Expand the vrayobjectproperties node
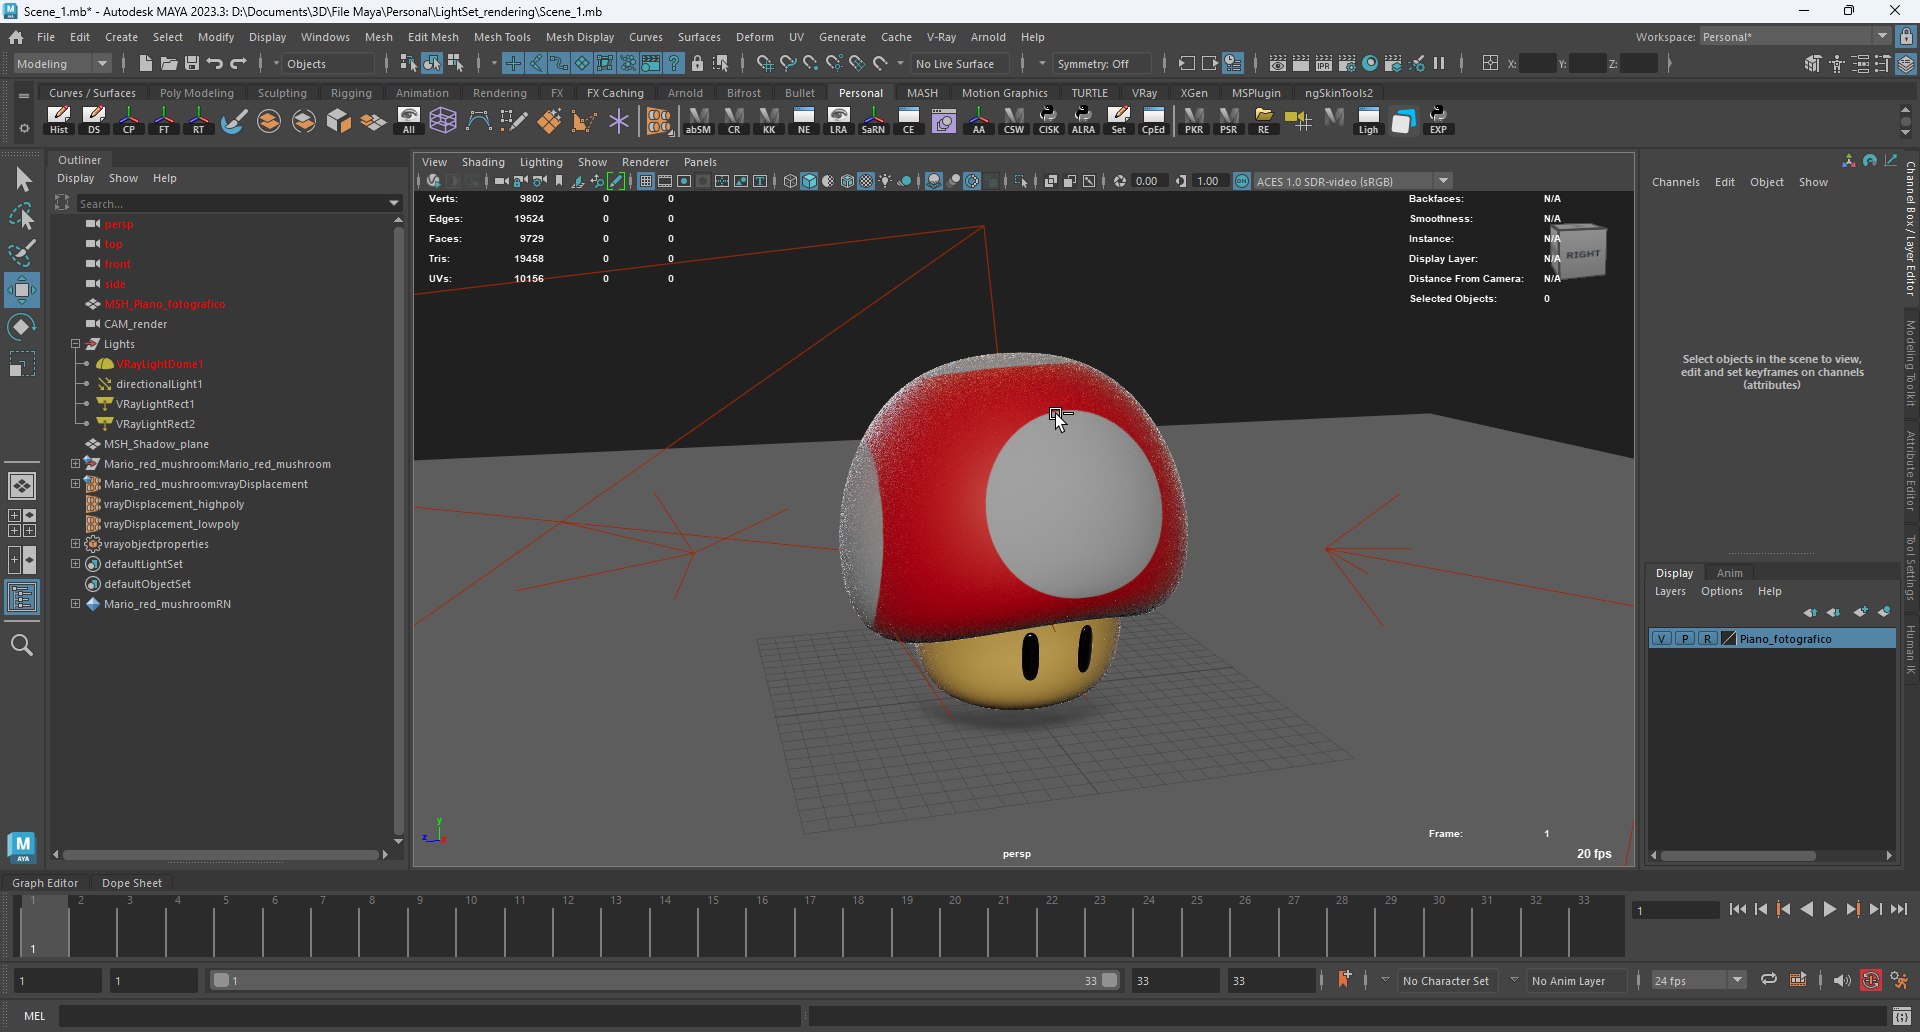The width and height of the screenshot is (1920, 1032). [x=75, y=544]
